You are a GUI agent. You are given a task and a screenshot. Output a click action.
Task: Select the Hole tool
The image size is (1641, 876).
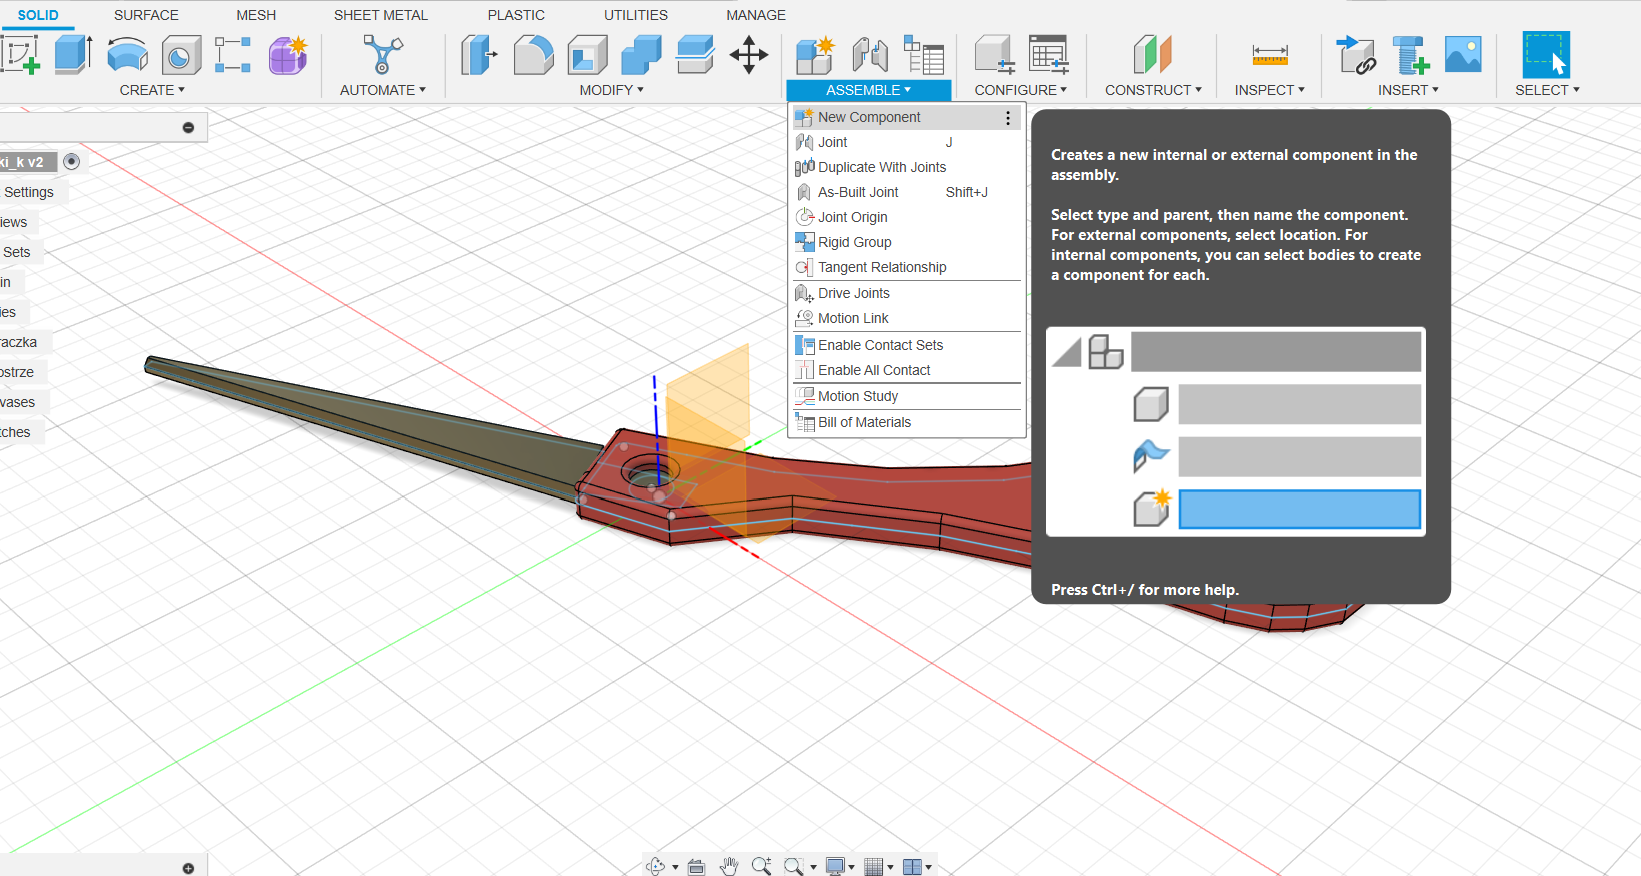pos(181,56)
